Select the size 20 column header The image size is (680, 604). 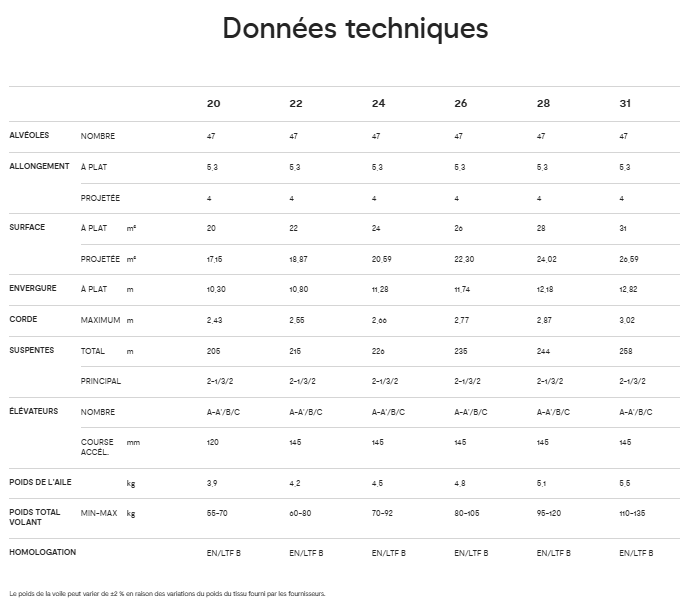(213, 104)
